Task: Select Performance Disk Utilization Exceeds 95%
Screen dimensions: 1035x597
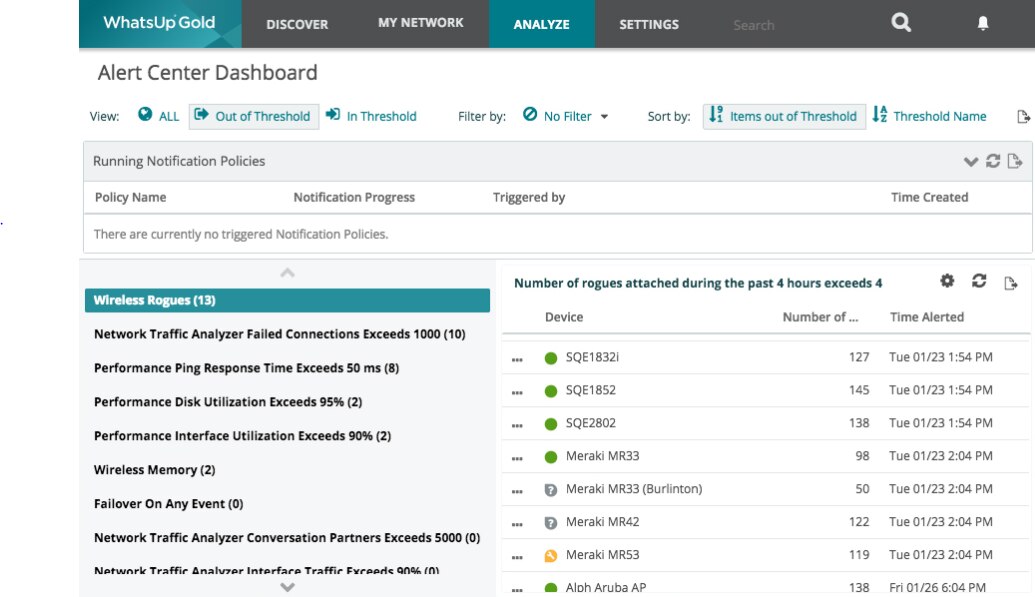Action: [x=228, y=402]
